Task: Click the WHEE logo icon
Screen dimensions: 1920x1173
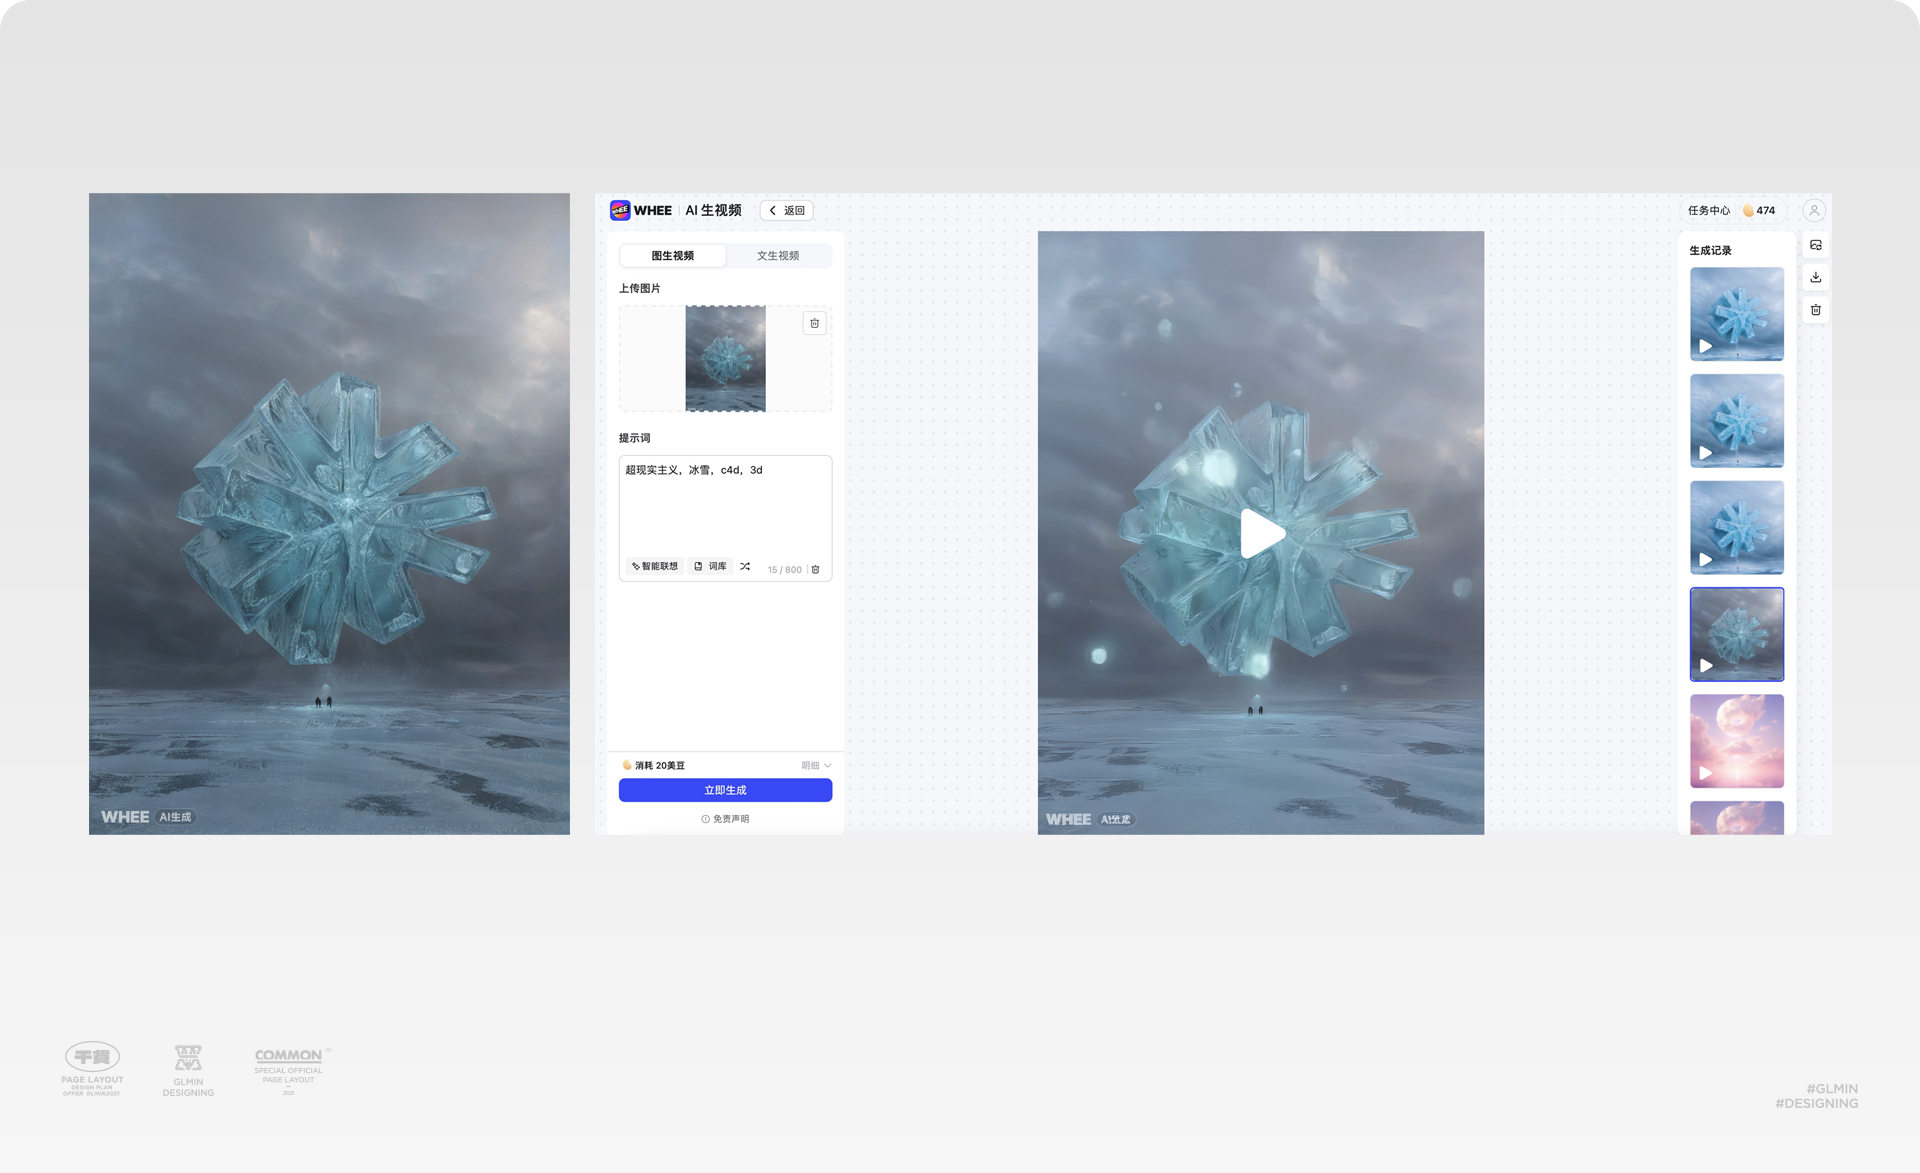Action: [620, 210]
